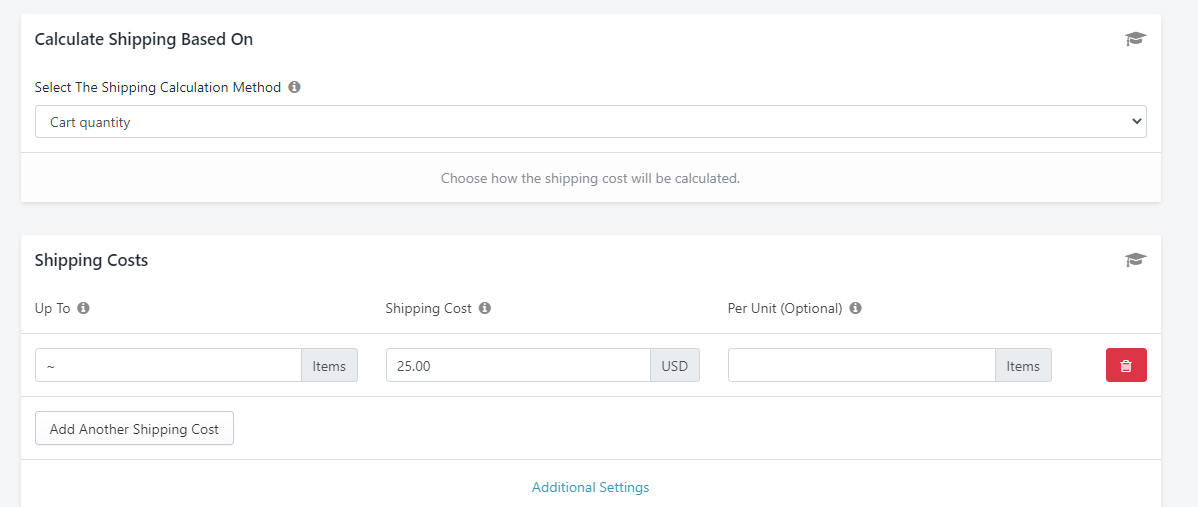Image resolution: width=1198 pixels, height=507 pixels.
Task: Select the empty Per Unit input field
Action: tap(861, 366)
